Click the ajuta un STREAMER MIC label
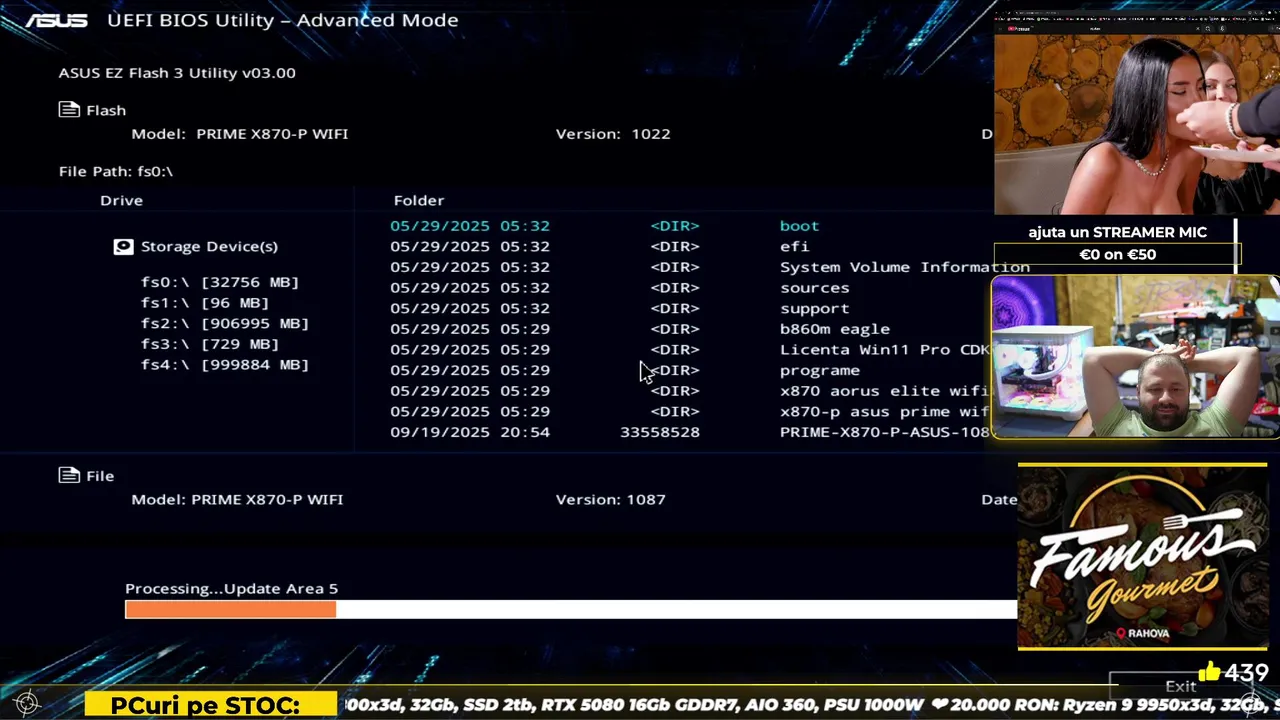 coord(1117,232)
